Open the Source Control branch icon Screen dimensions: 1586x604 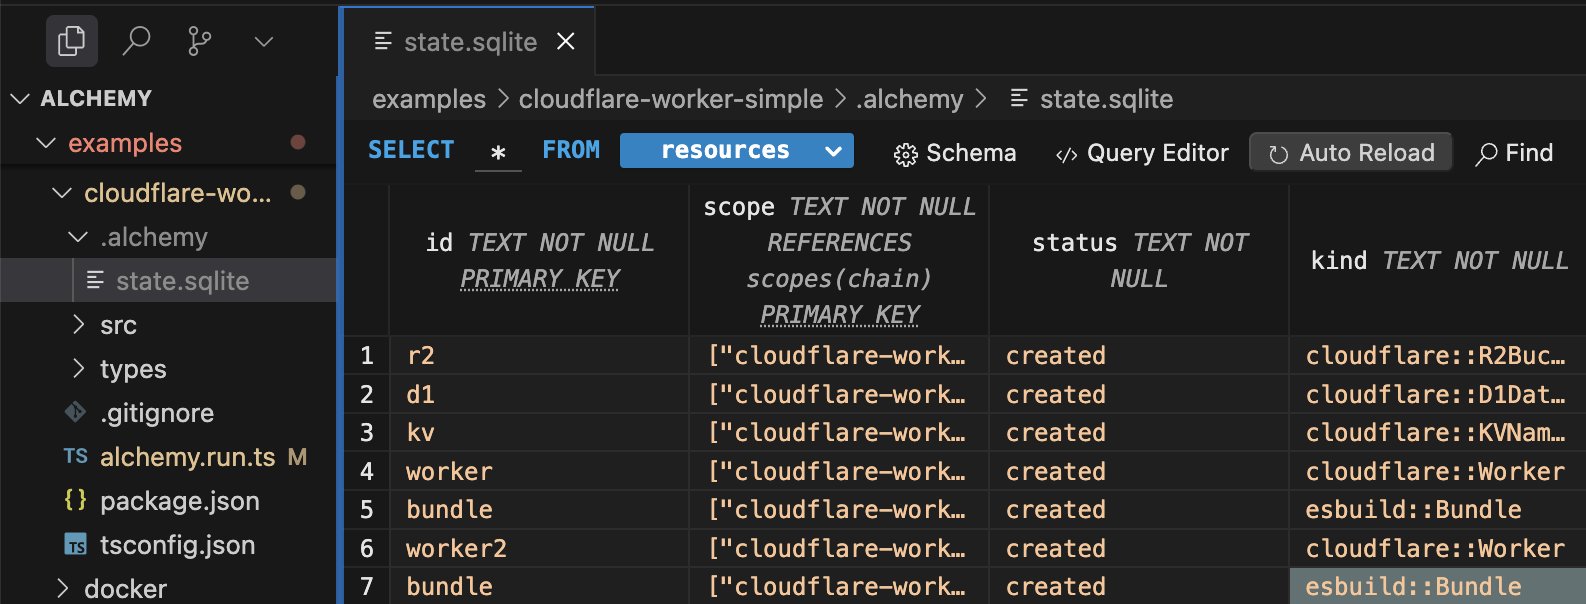[x=199, y=41]
